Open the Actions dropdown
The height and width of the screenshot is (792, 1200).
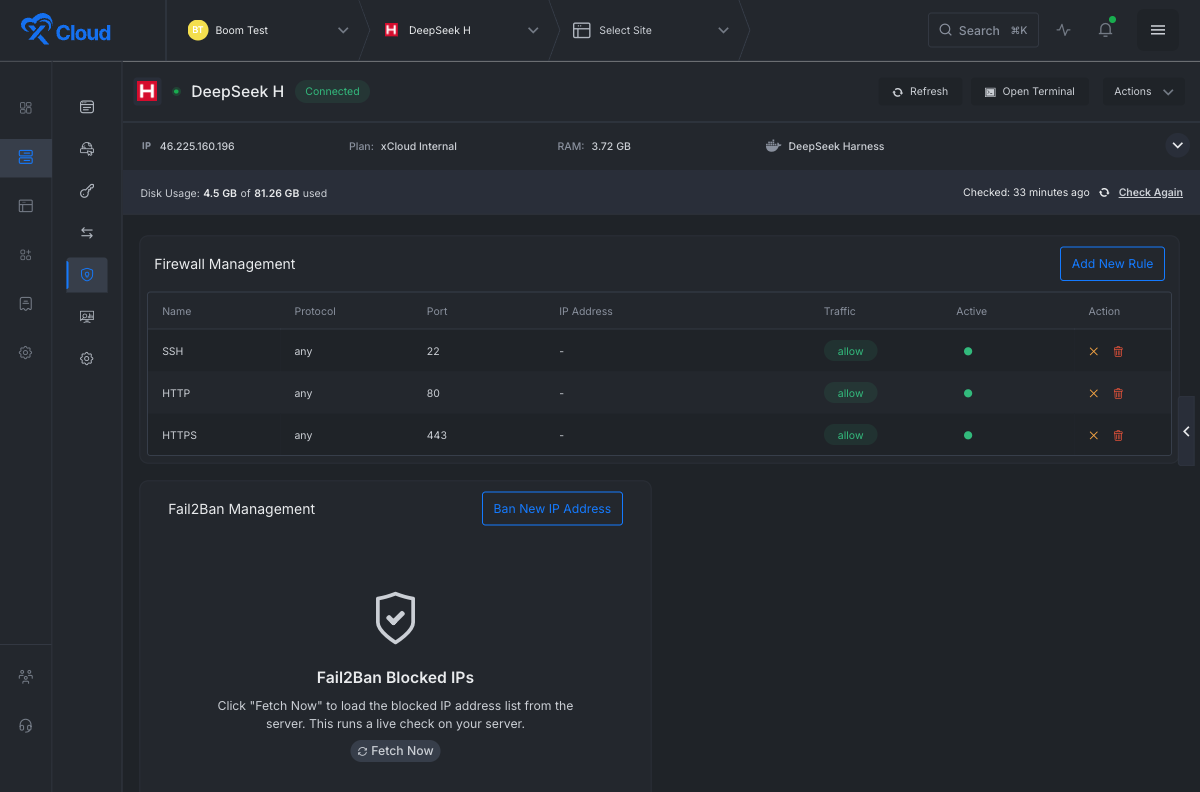(1143, 91)
